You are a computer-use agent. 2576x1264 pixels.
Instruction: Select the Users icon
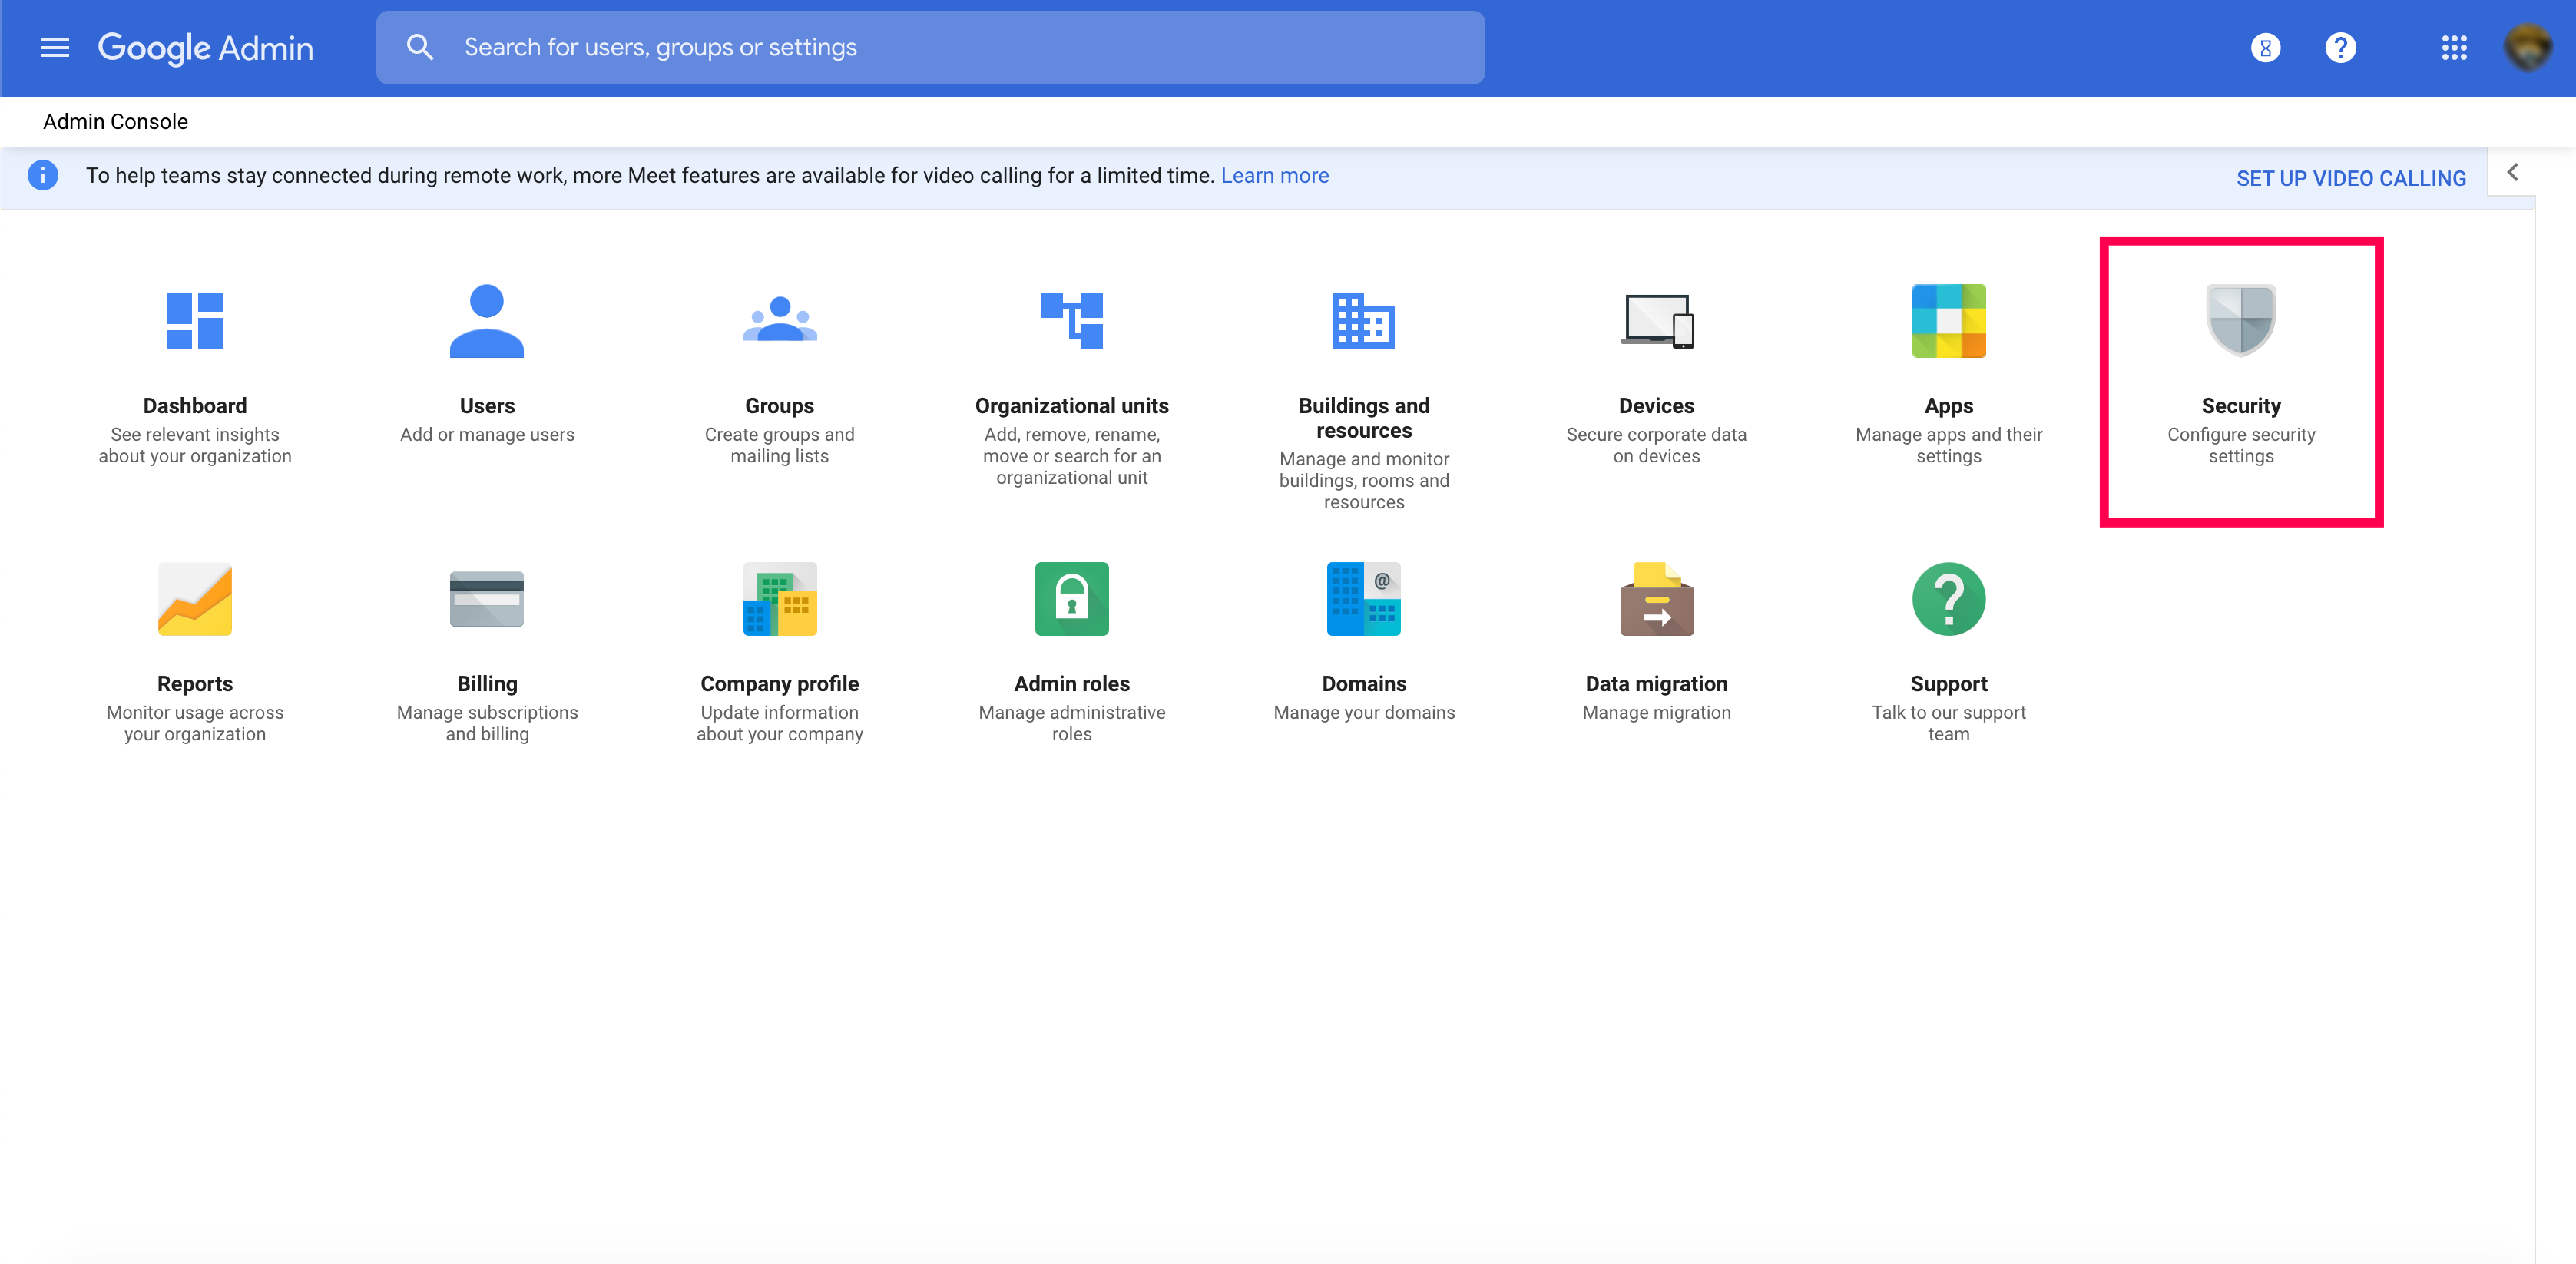click(x=487, y=320)
